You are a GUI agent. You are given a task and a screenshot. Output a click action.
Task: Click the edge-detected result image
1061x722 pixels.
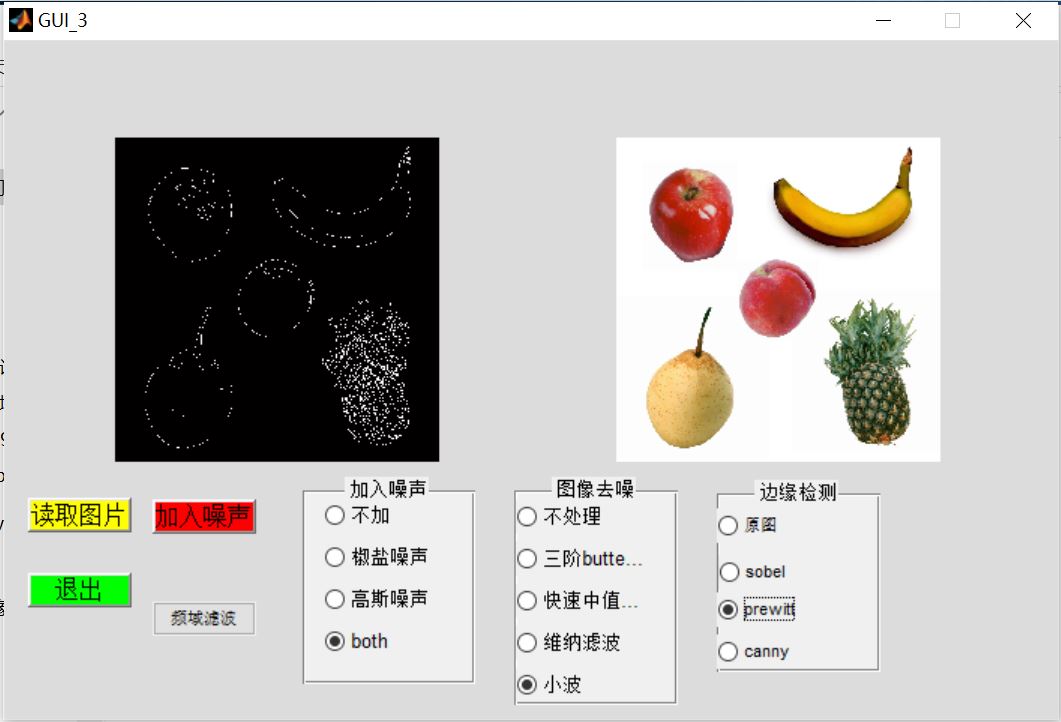277,298
